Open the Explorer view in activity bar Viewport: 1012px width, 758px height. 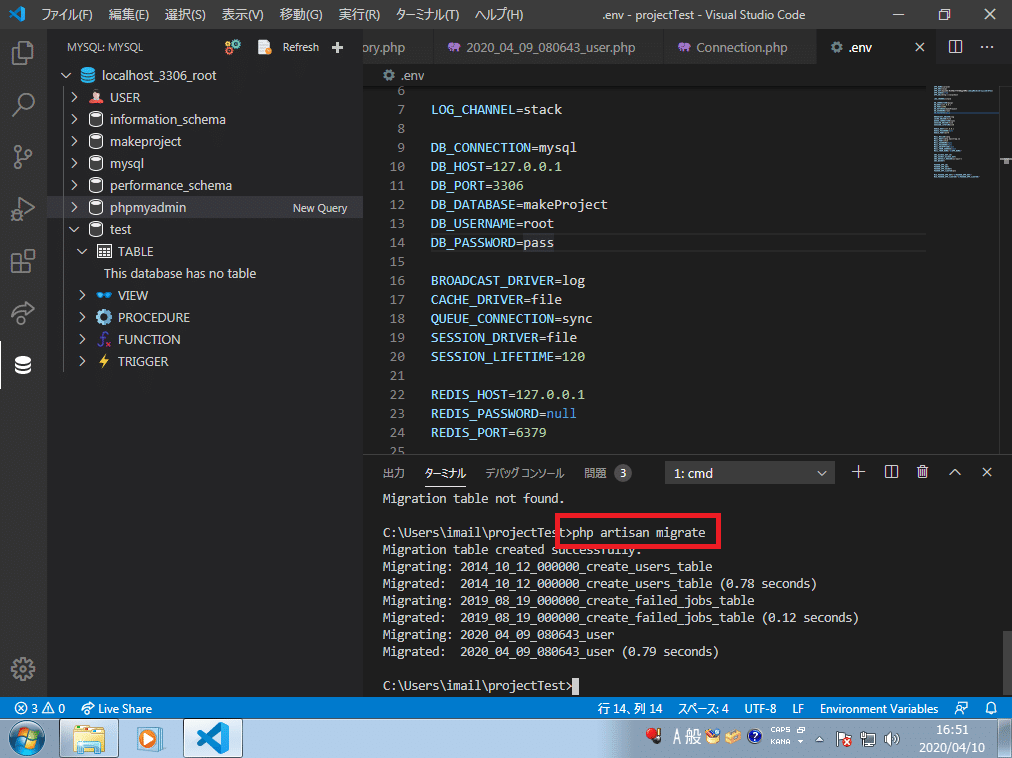[23, 53]
